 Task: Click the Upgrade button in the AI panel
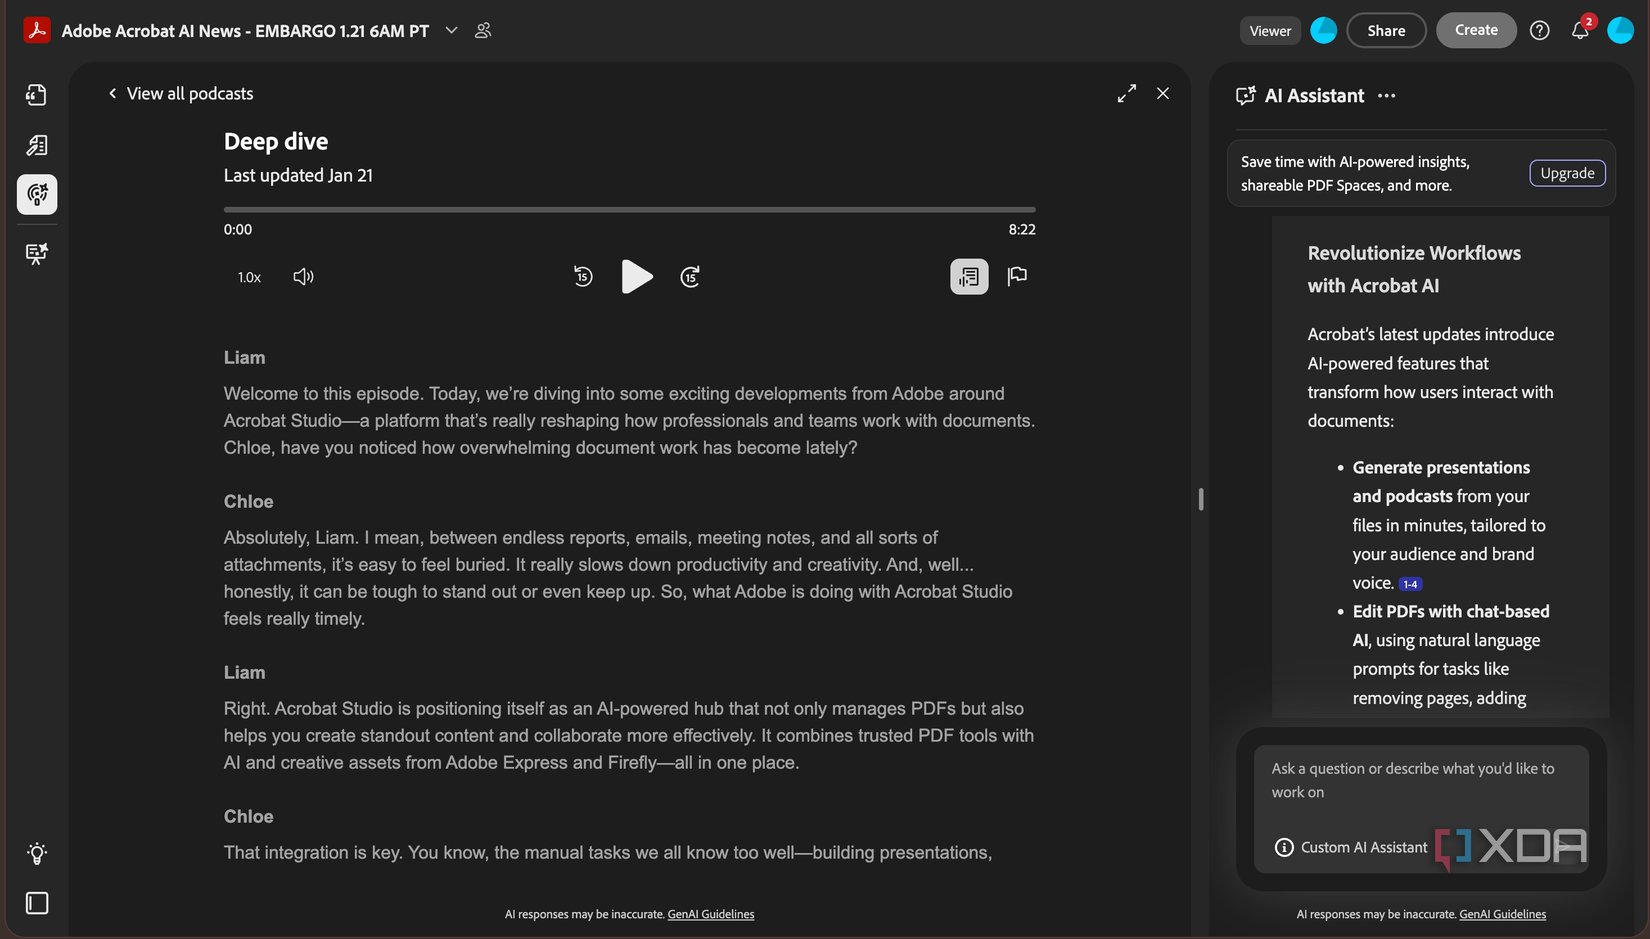(1566, 172)
